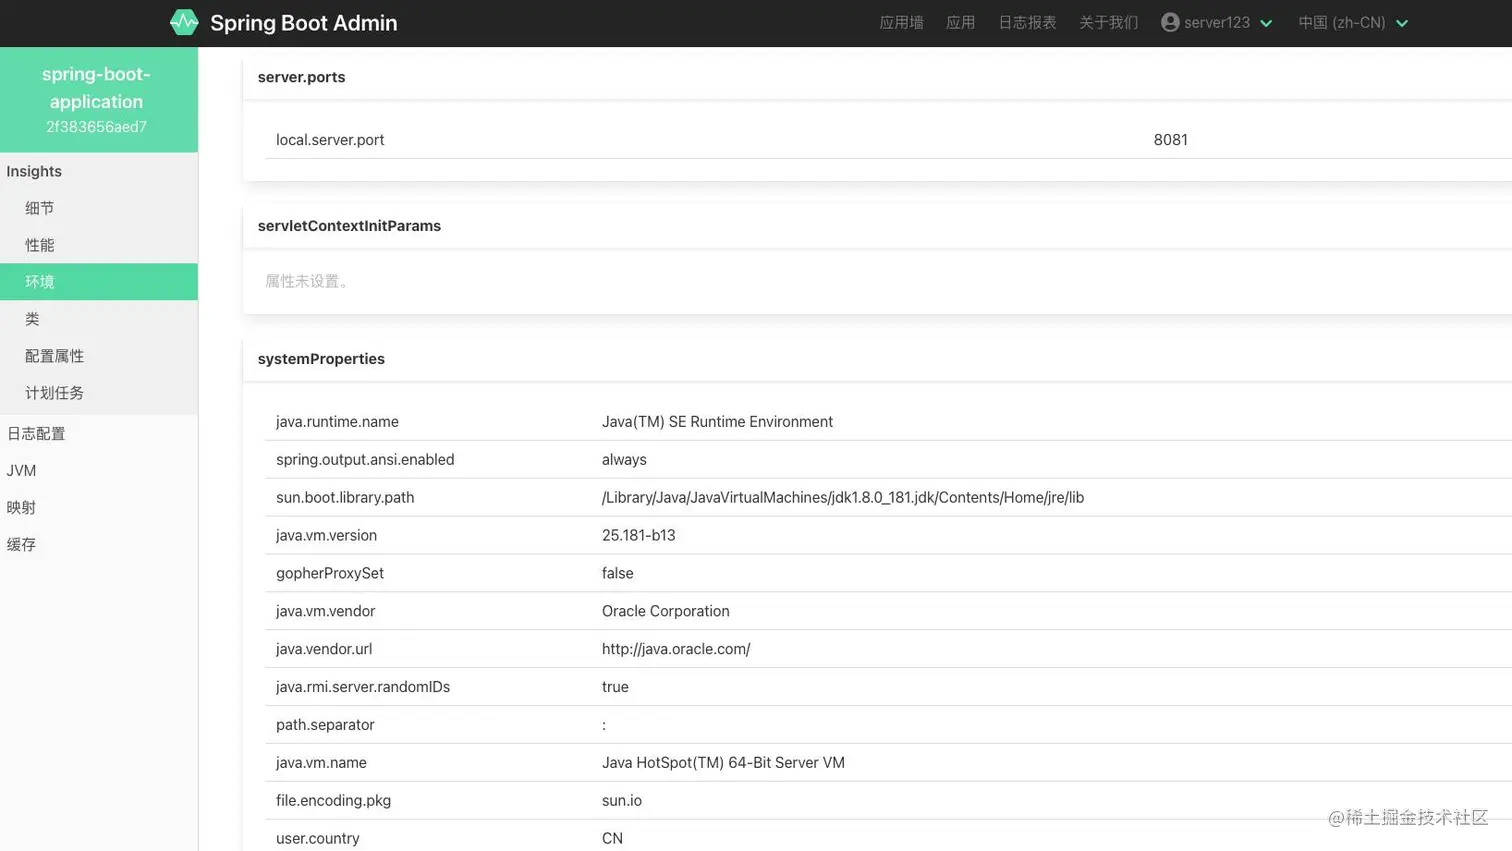Select the java.vm.name property name
The height and width of the screenshot is (851, 1512).
click(x=321, y=764)
